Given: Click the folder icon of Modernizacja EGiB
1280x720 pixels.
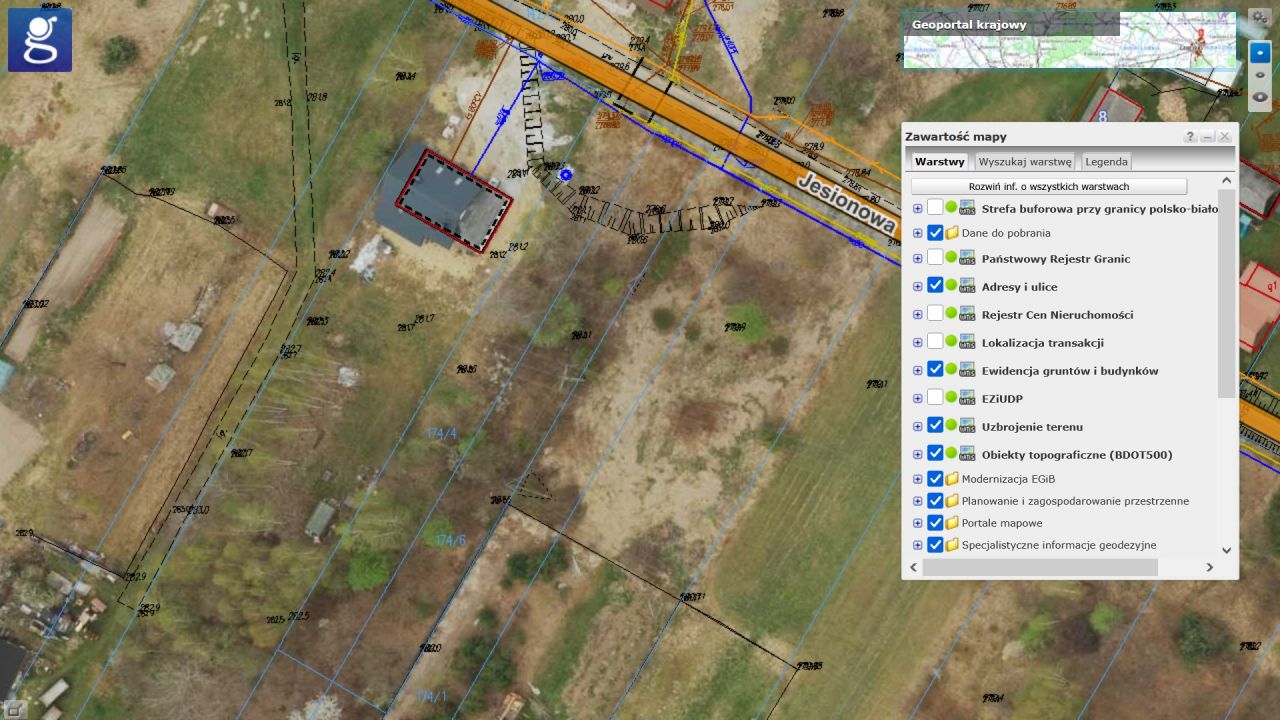Looking at the screenshot, I should (x=952, y=479).
